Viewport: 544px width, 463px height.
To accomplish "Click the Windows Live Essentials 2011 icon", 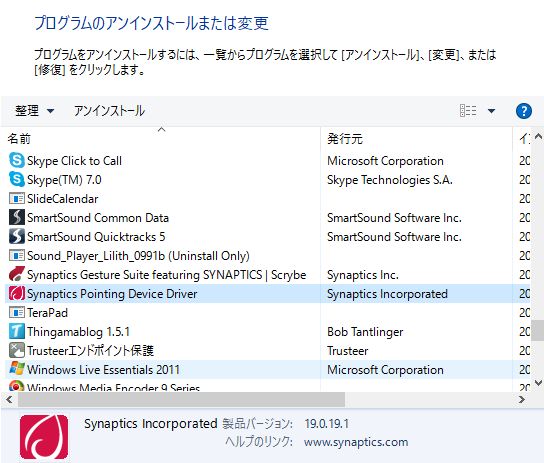I will point(16,369).
